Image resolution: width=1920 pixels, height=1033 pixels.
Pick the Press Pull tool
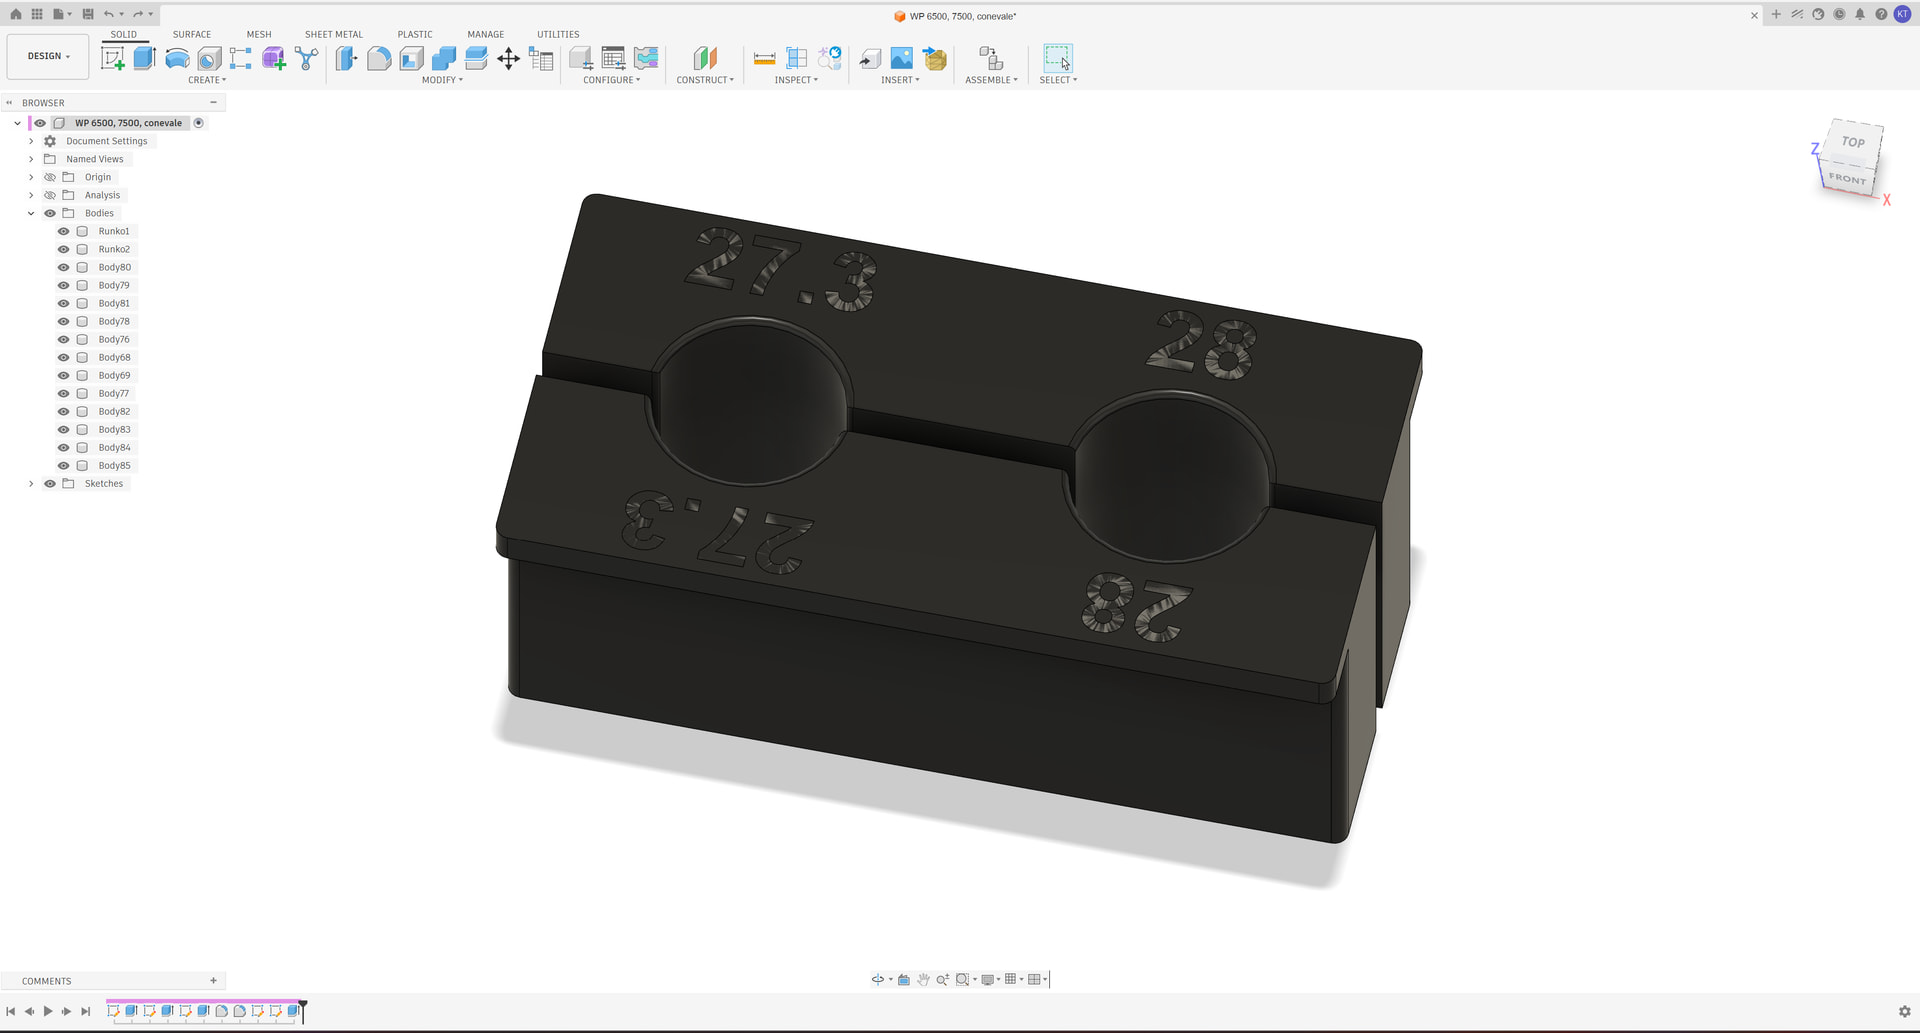point(346,59)
